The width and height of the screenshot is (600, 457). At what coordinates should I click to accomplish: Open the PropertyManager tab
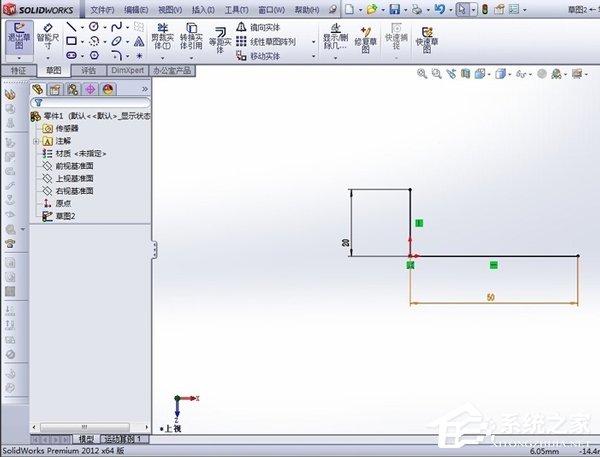55,90
